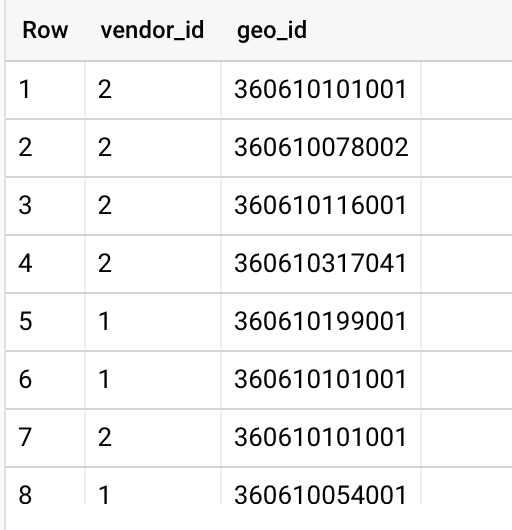Select geo_id cell 360610199001

click(320, 321)
